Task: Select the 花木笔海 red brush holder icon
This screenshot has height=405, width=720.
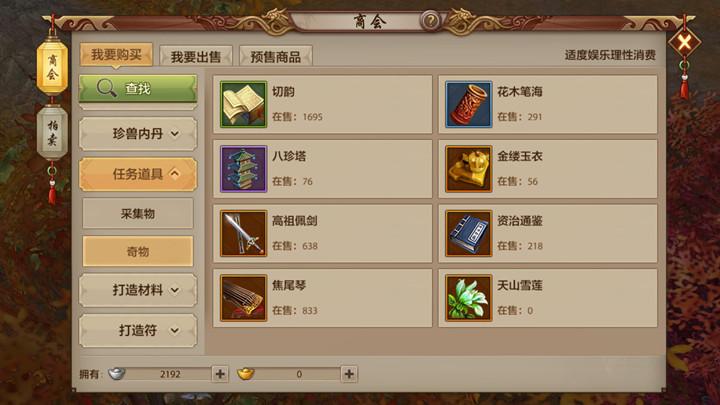Action: click(468, 104)
